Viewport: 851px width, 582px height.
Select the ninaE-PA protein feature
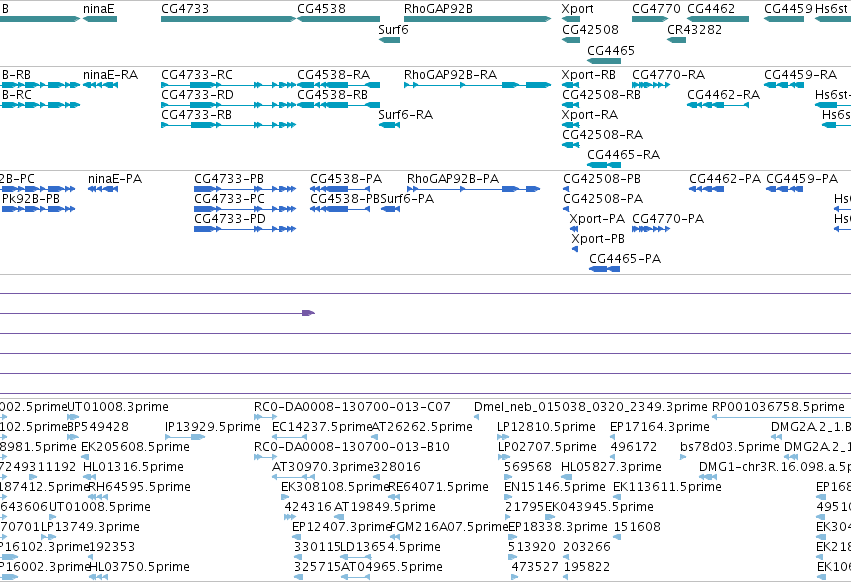click(103, 189)
